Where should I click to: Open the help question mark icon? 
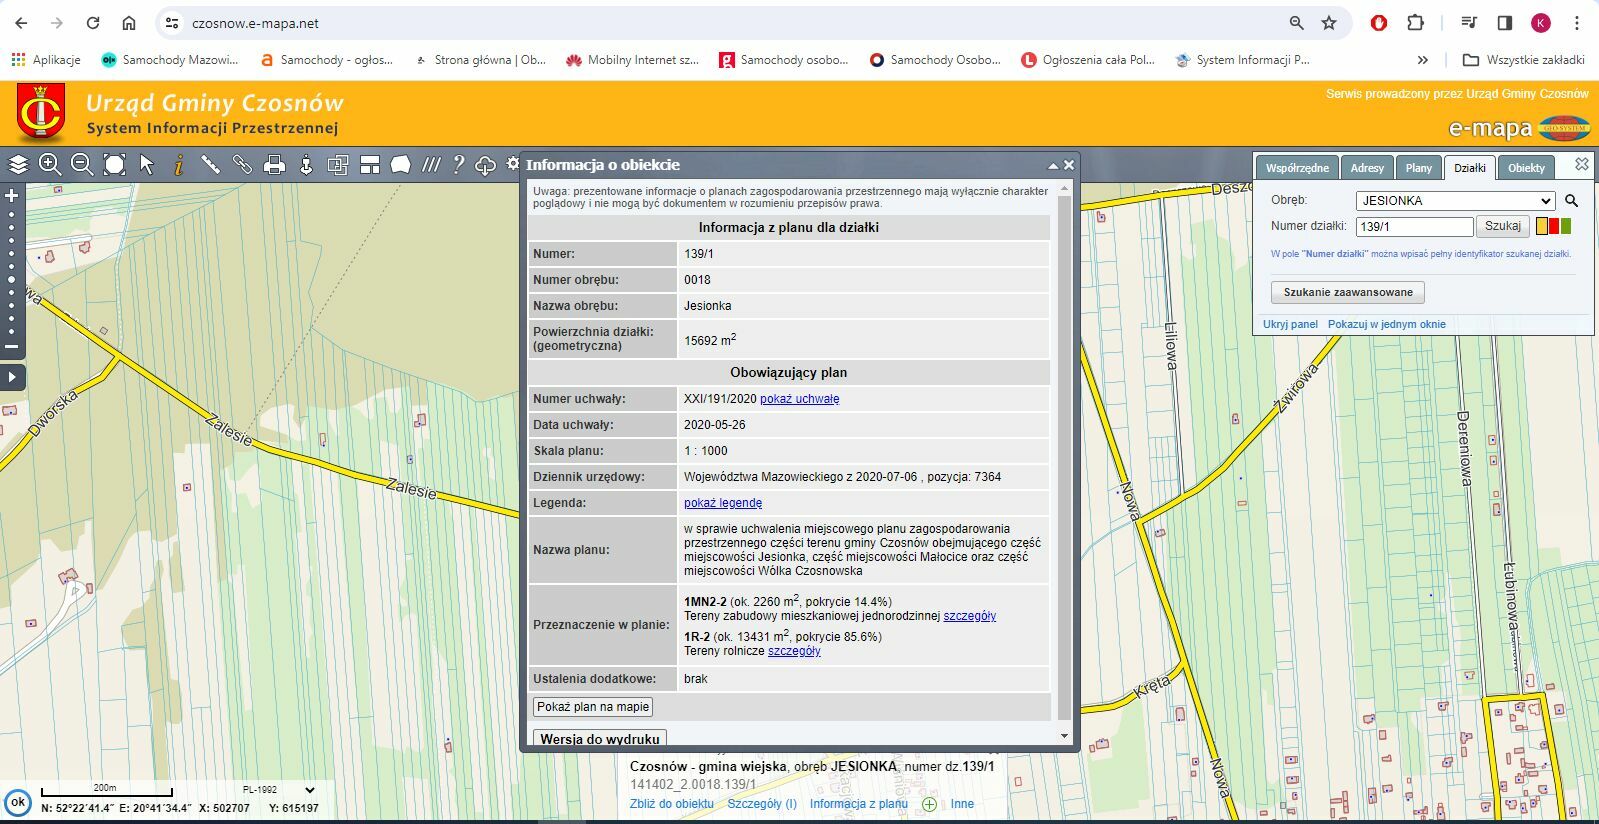[458, 165]
